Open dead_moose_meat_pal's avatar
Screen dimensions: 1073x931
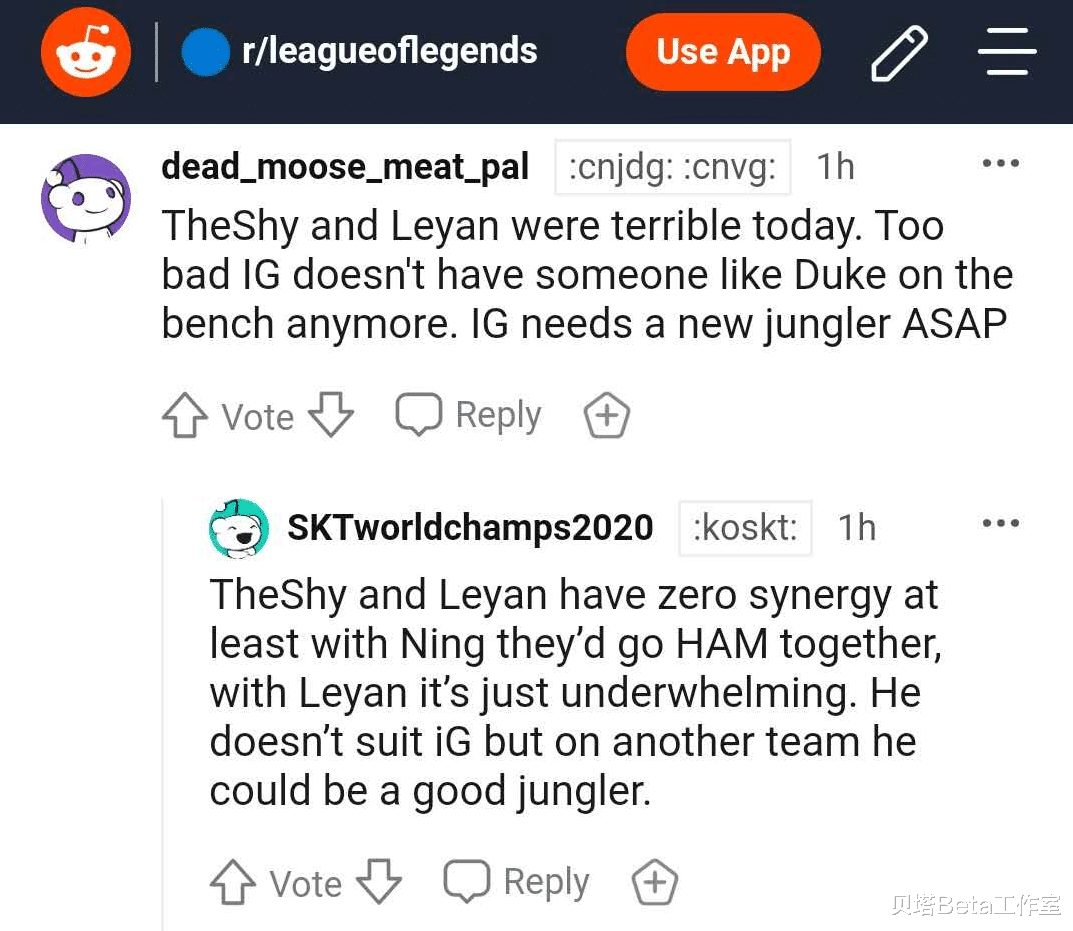click(85, 198)
